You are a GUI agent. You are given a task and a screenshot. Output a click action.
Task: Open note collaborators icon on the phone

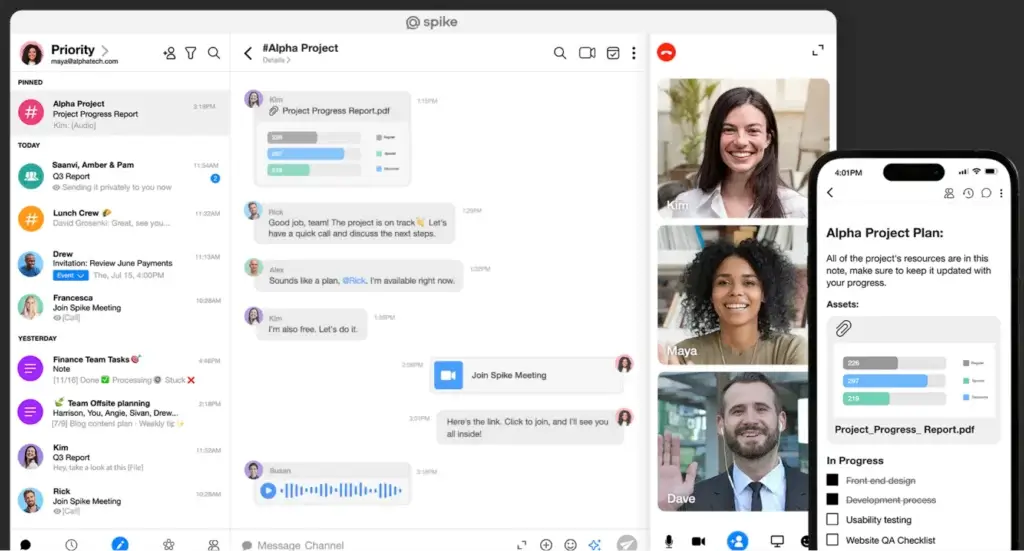point(949,193)
